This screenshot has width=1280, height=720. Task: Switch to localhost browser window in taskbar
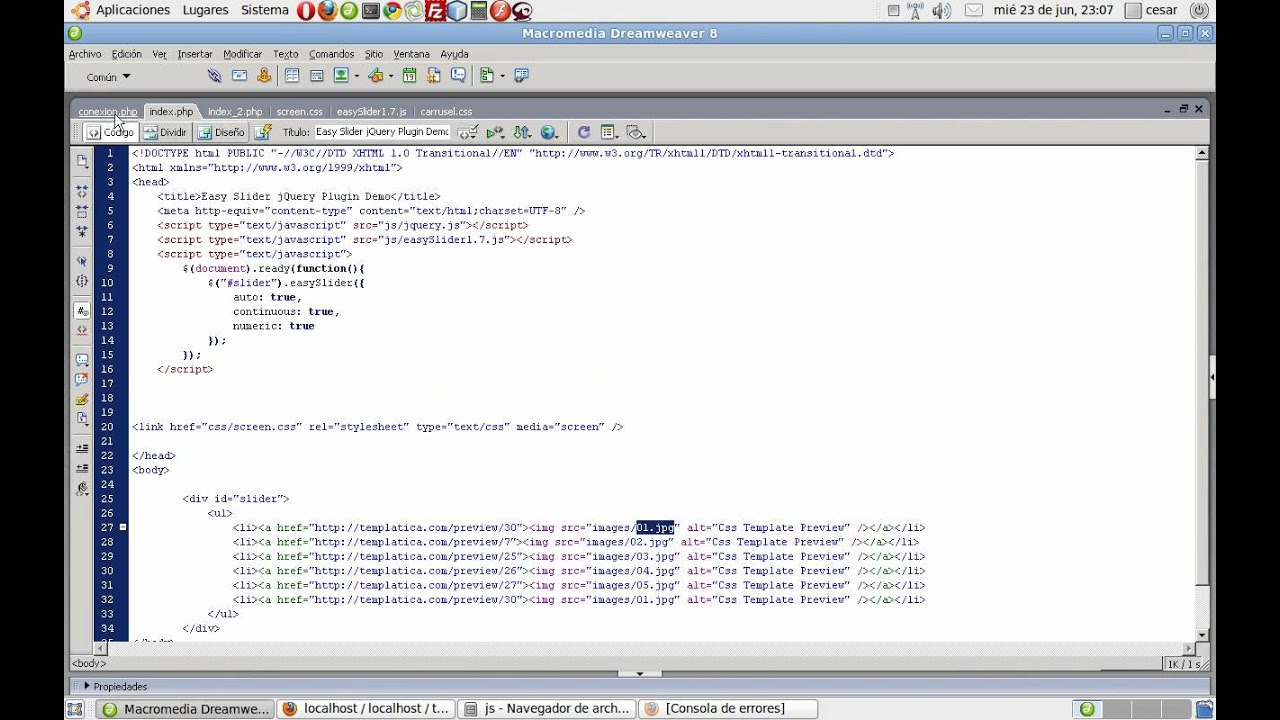point(367,708)
